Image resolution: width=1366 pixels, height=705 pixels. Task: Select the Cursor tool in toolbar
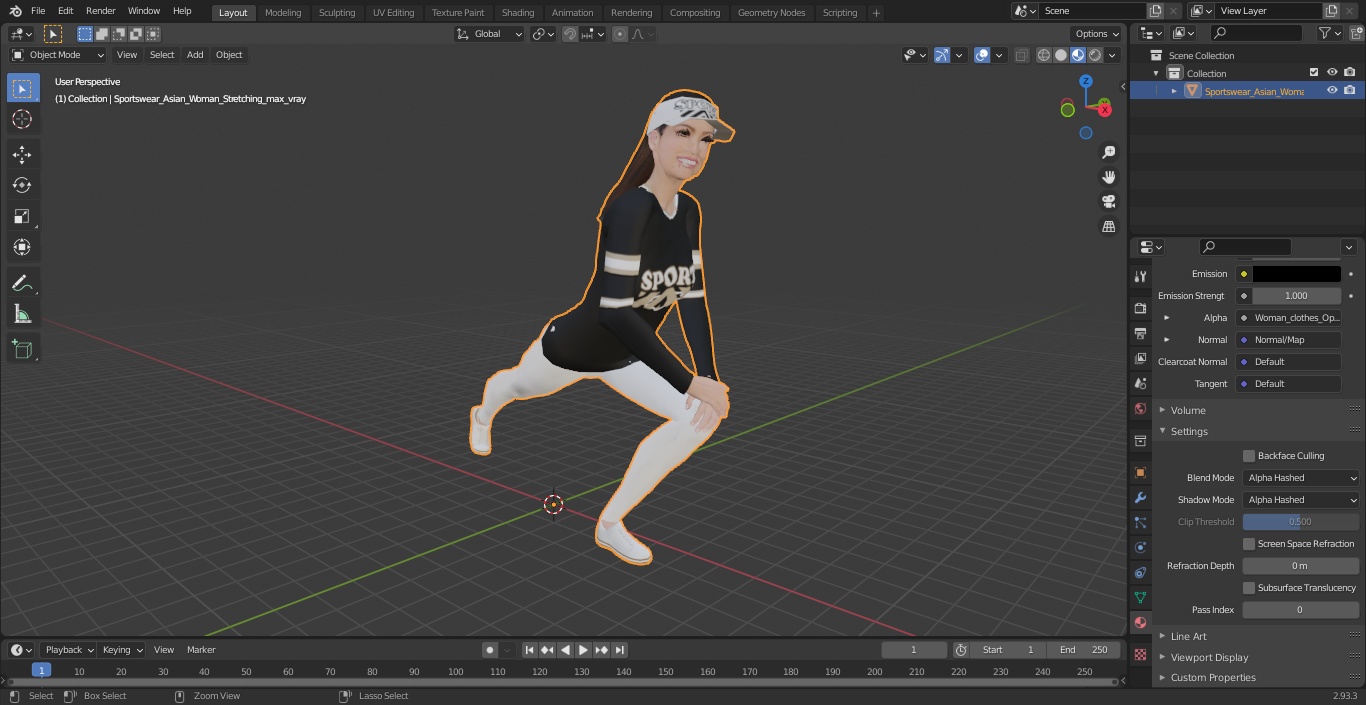pos(22,119)
